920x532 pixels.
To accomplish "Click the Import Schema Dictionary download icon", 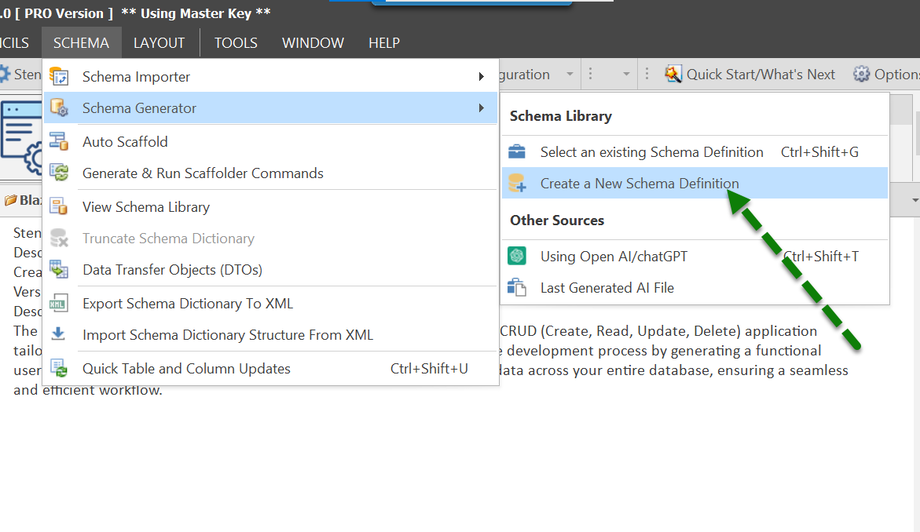I will click(59, 334).
